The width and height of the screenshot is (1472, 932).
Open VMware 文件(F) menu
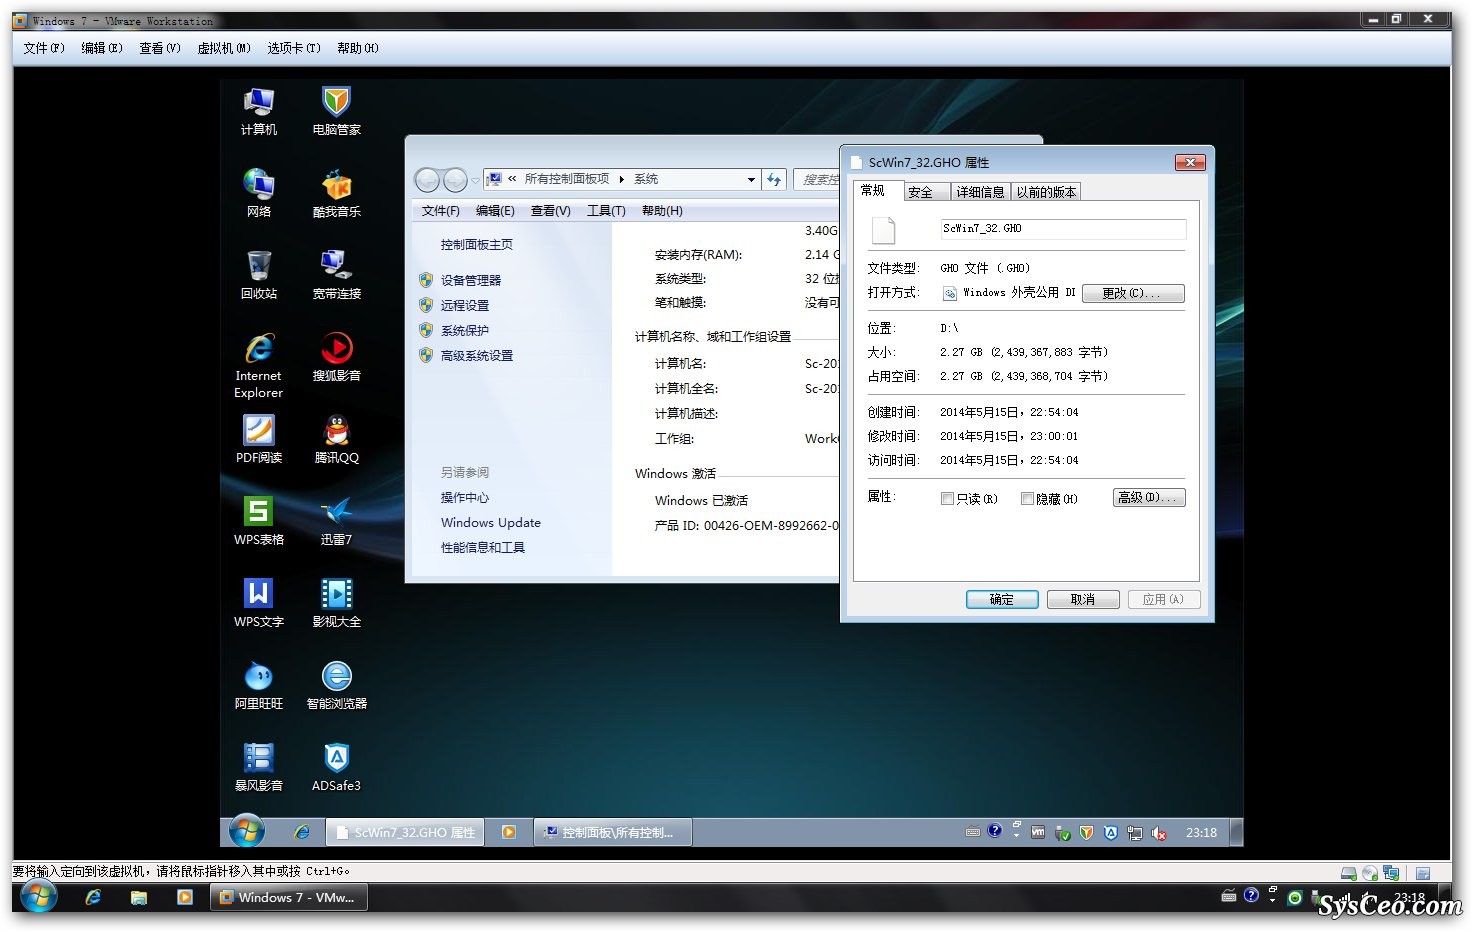click(44, 48)
